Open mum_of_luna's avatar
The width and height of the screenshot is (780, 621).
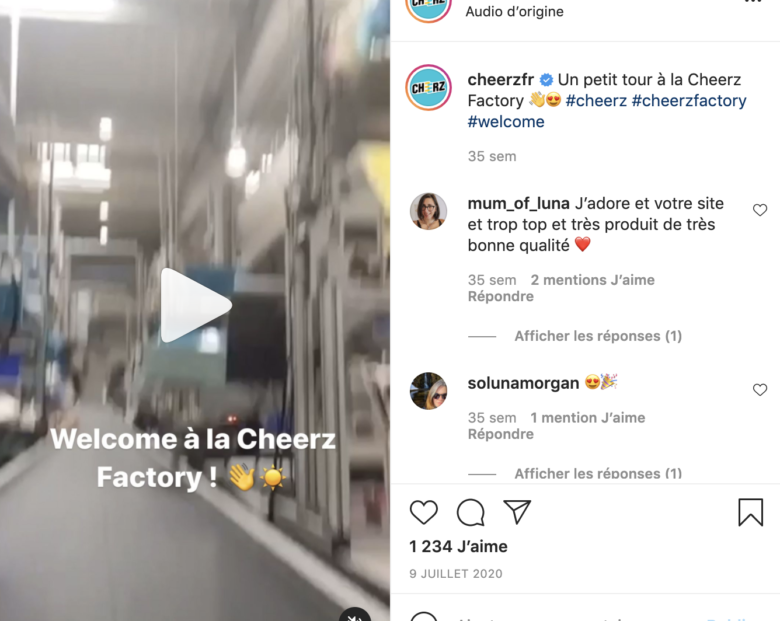tap(428, 211)
